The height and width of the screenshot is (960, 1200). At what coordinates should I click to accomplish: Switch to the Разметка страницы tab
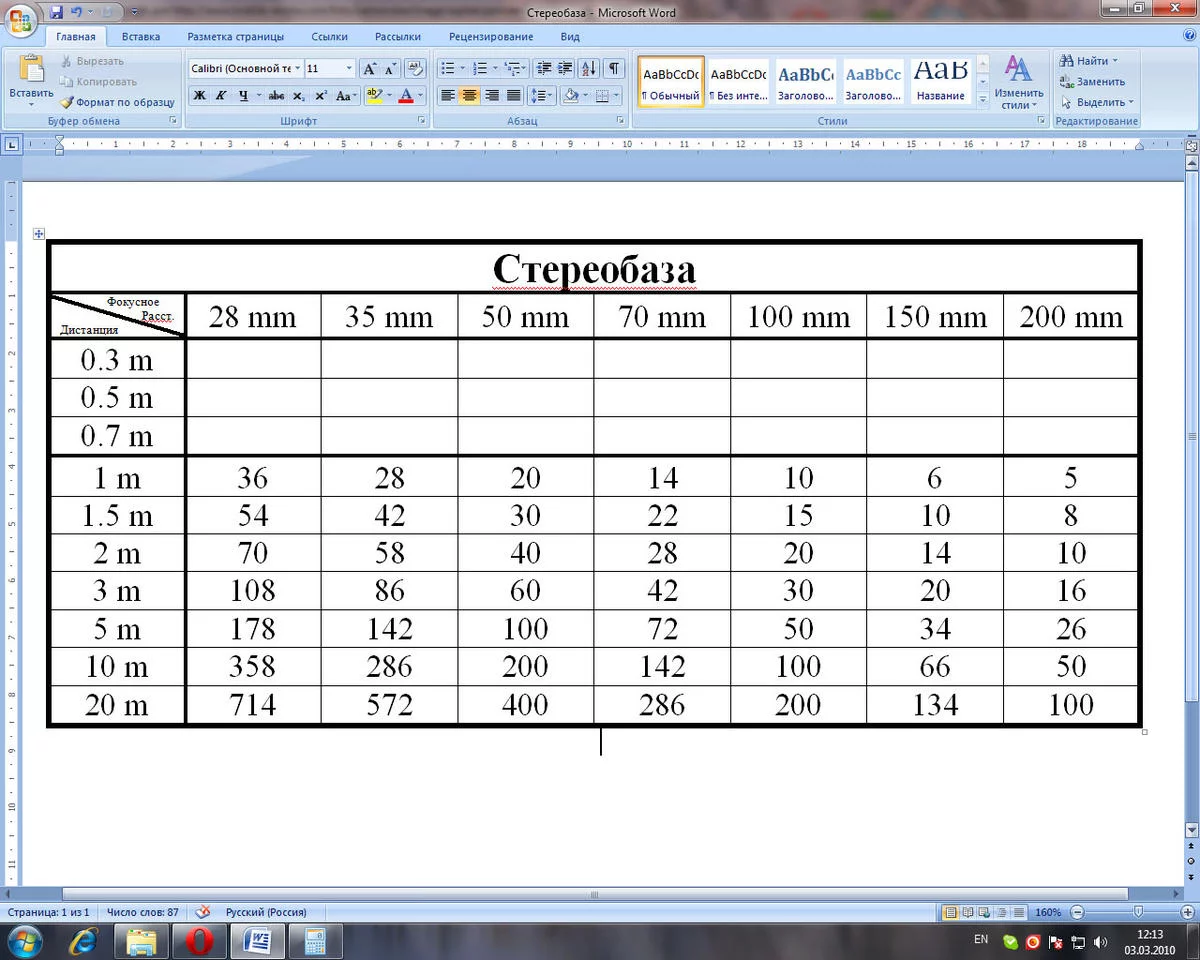tap(236, 37)
